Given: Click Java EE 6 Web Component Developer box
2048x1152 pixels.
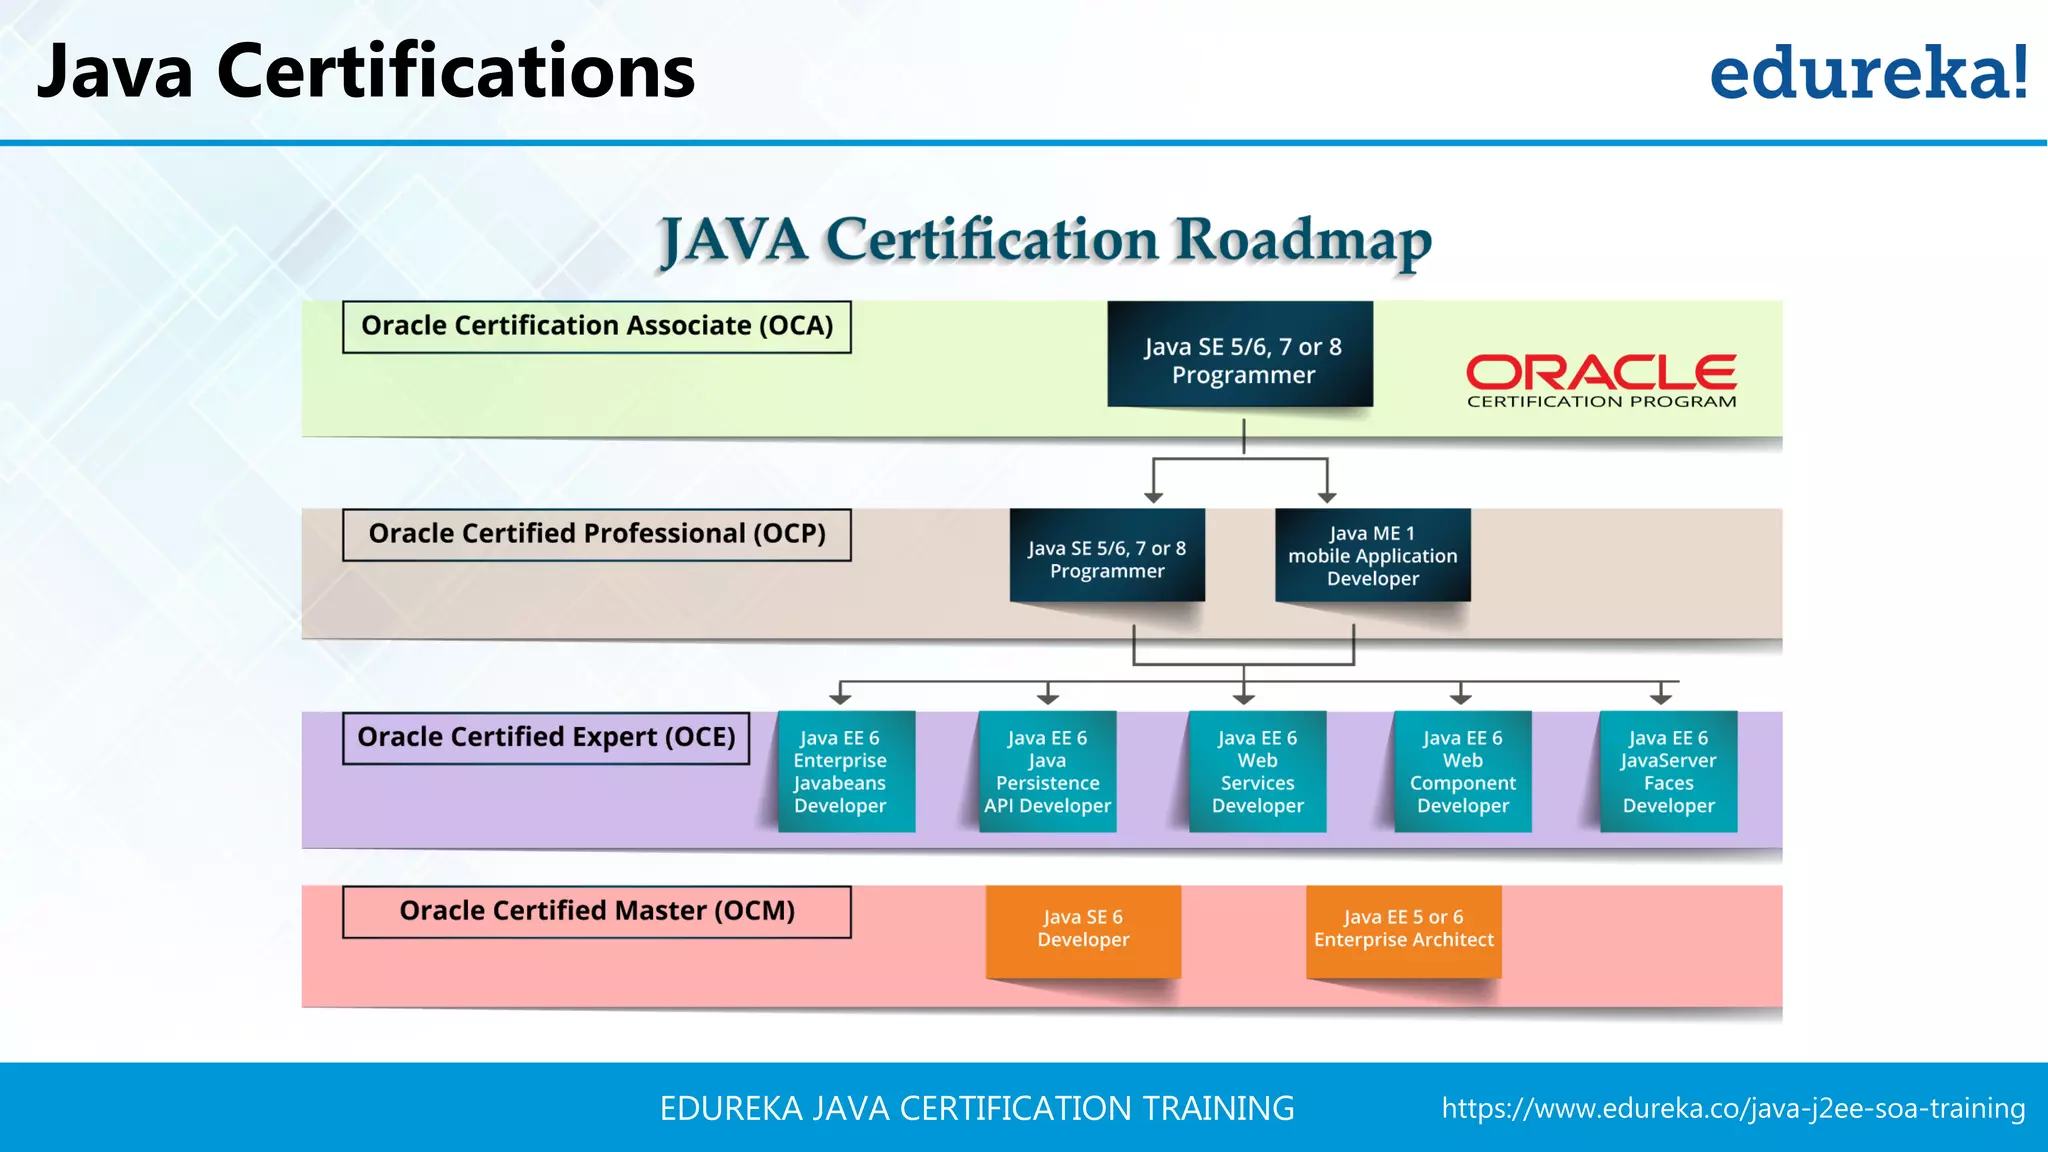Looking at the screenshot, I should (1463, 771).
